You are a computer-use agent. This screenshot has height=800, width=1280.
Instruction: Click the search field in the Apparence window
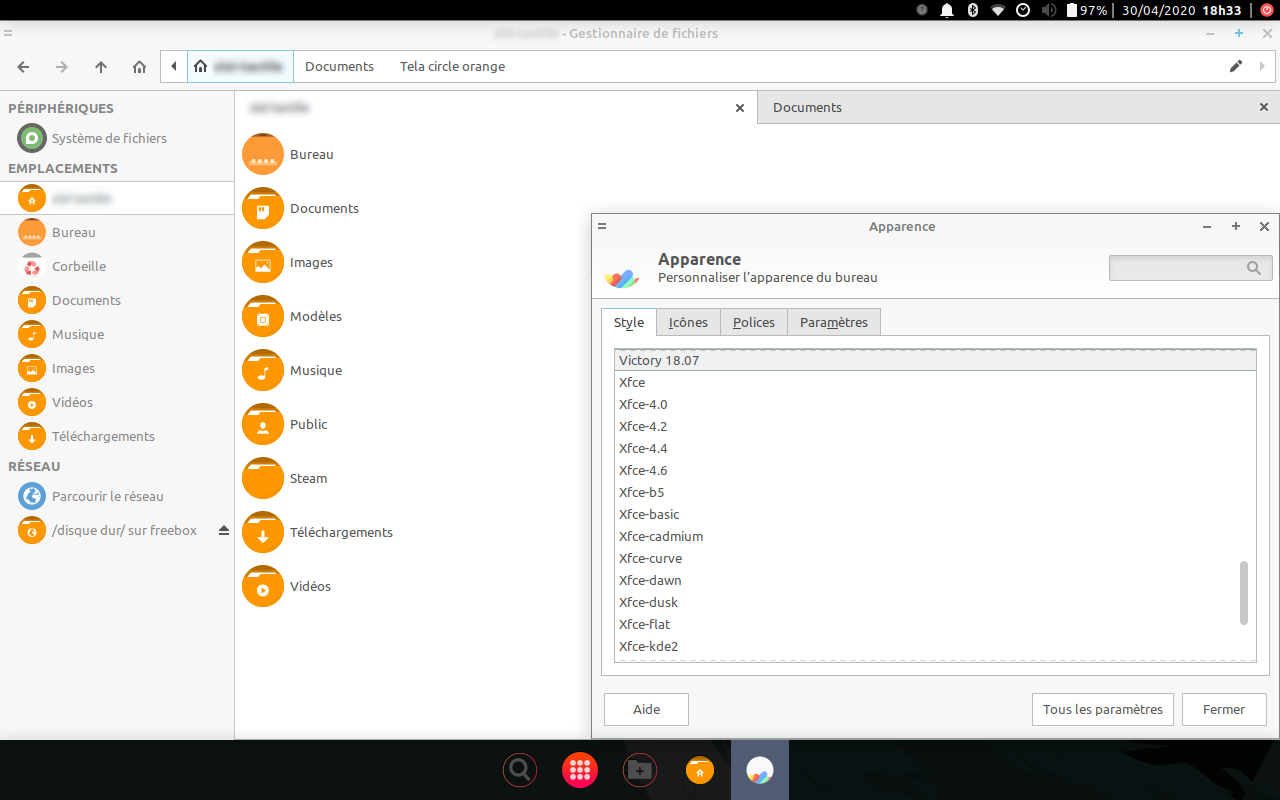pos(1190,268)
